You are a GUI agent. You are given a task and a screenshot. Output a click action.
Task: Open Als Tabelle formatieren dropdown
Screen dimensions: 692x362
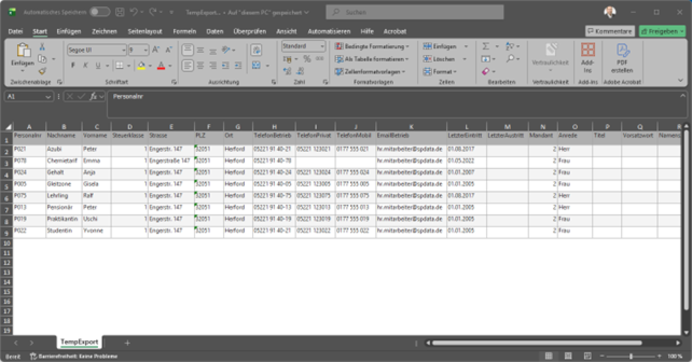(372, 59)
